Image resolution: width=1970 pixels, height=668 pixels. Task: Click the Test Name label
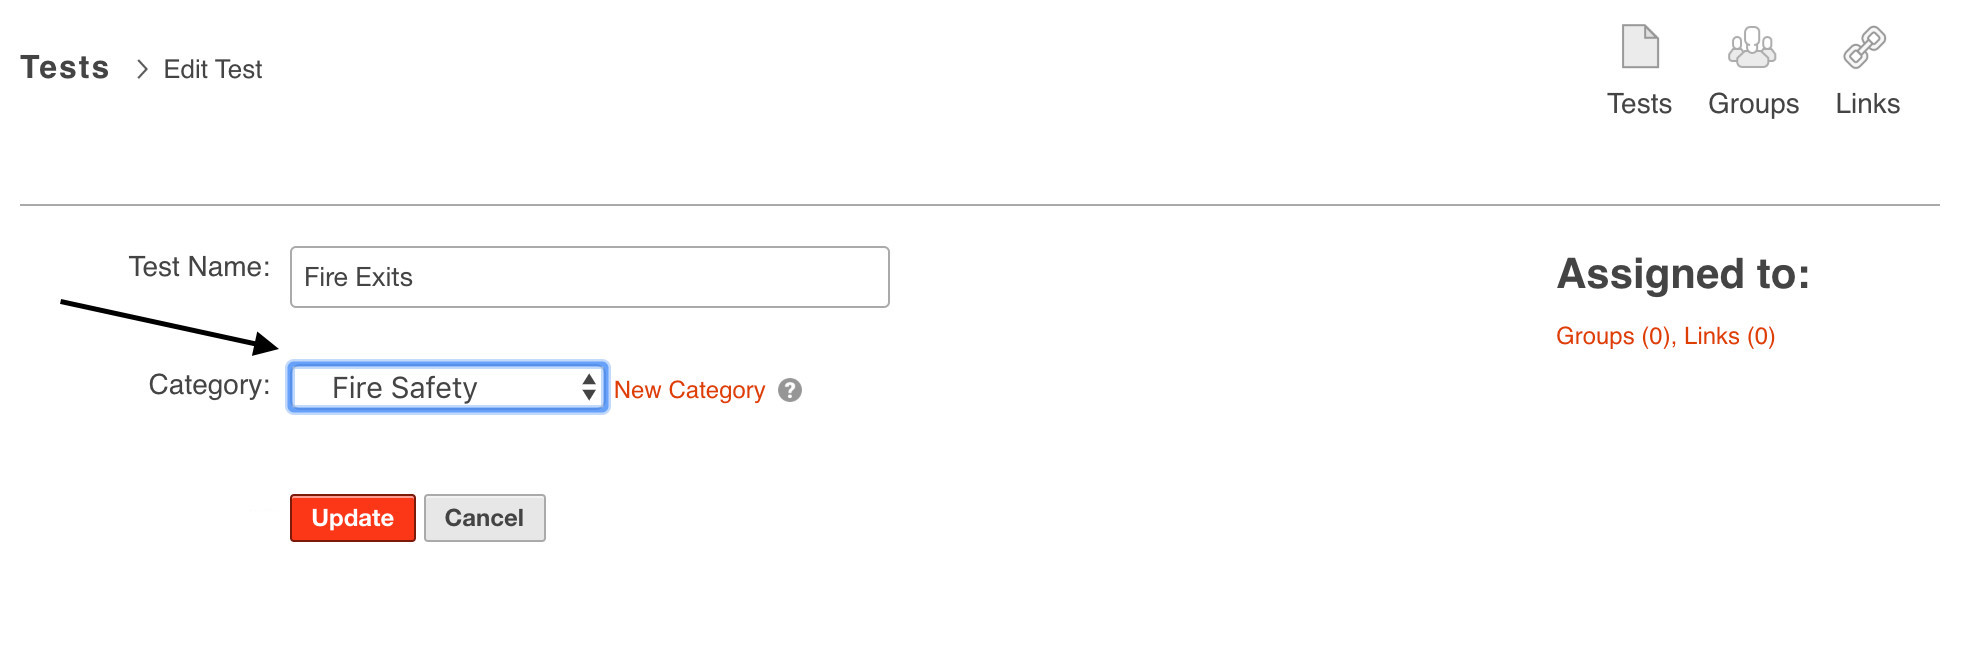199,267
